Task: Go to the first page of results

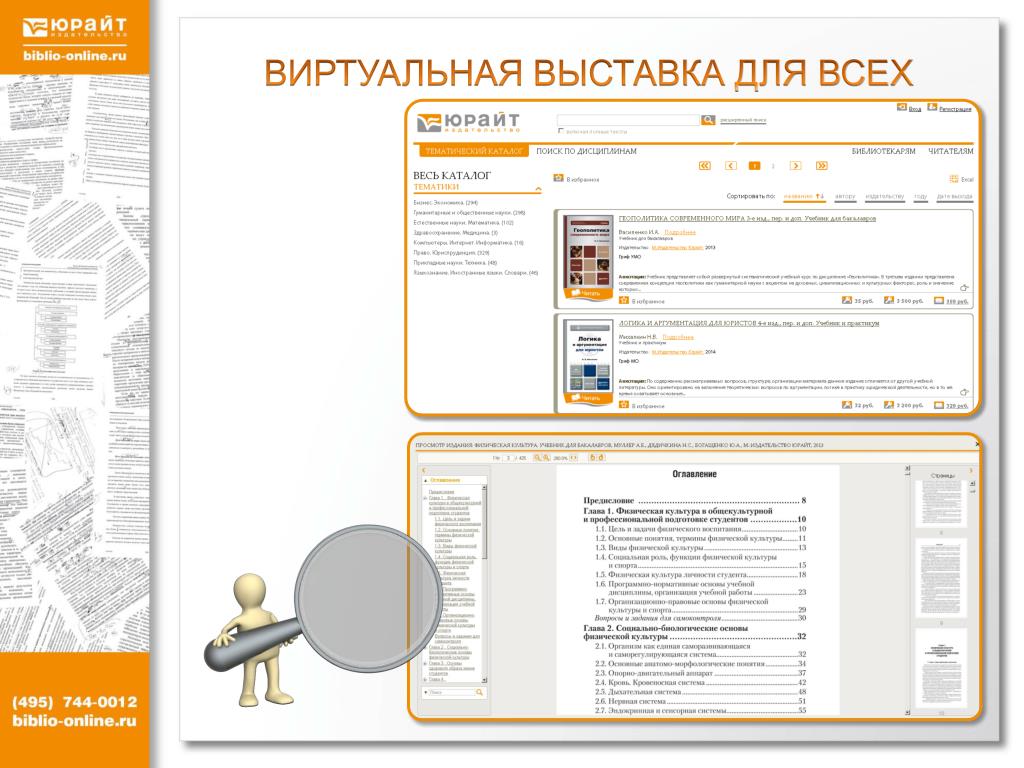Action: pyautogui.click(x=704, y=166)
